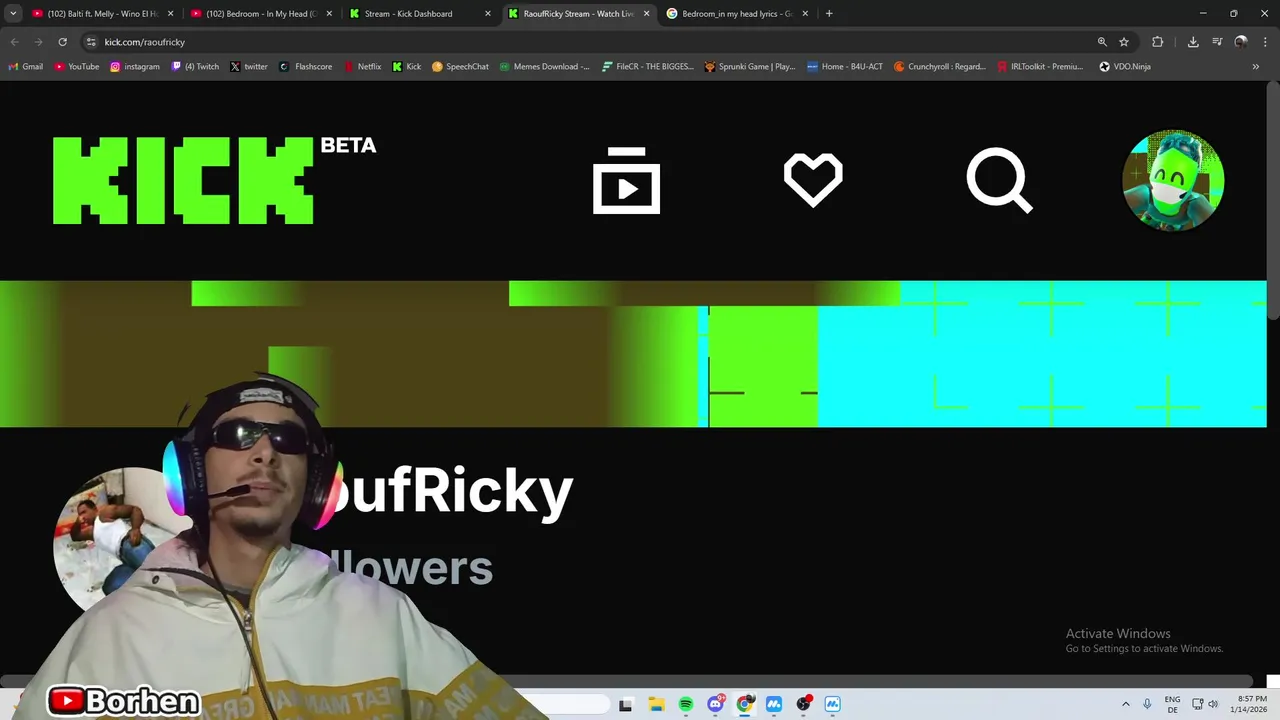Open Task View on the taskbar
1280x720 pixels.
[x=626, y=704]
